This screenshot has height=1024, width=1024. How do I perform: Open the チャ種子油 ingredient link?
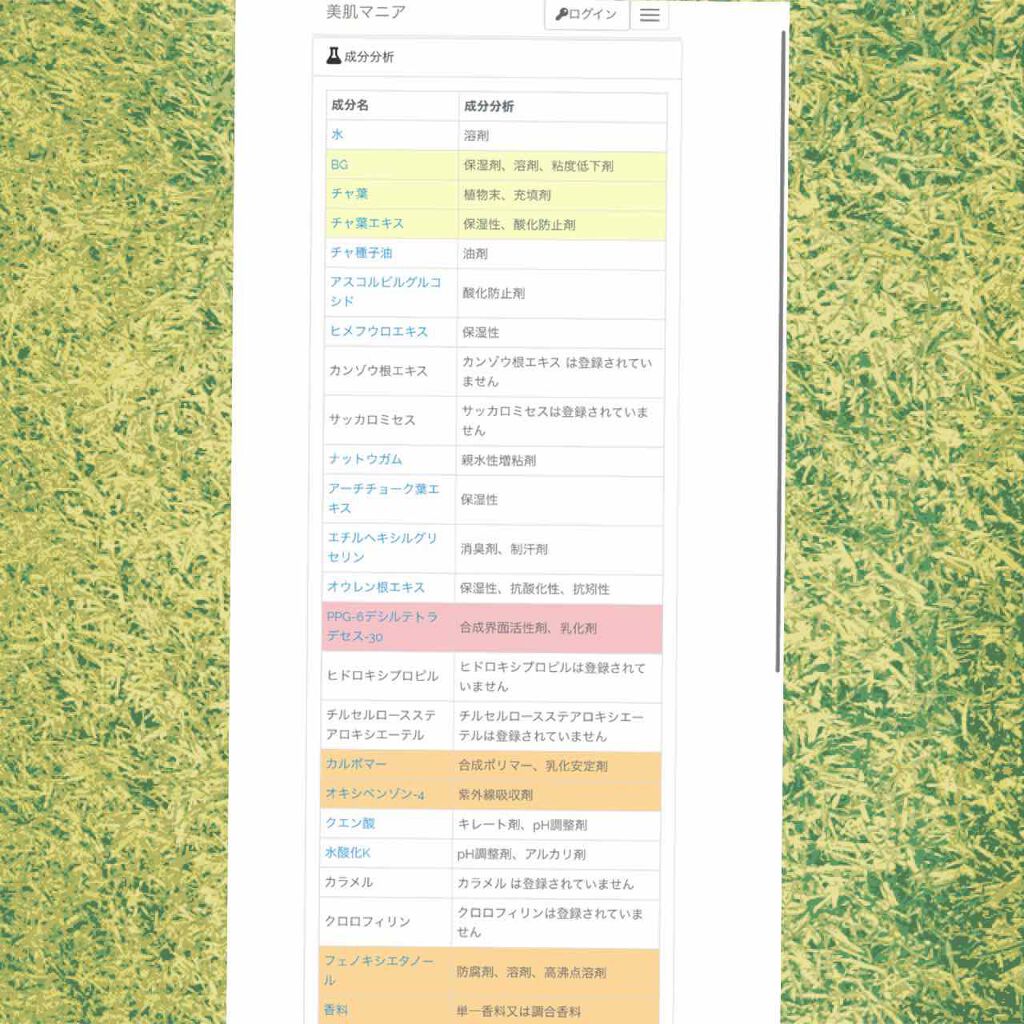[x=360, y=253]
